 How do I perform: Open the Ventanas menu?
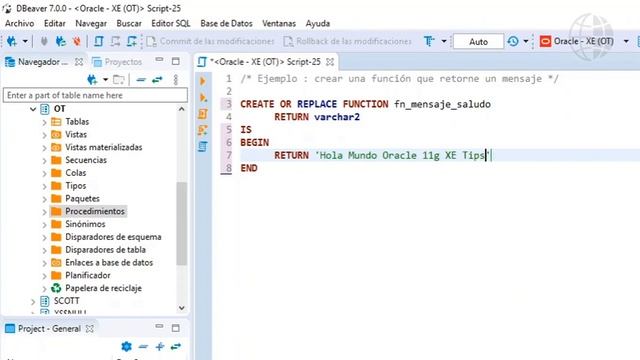coord(279,23)
